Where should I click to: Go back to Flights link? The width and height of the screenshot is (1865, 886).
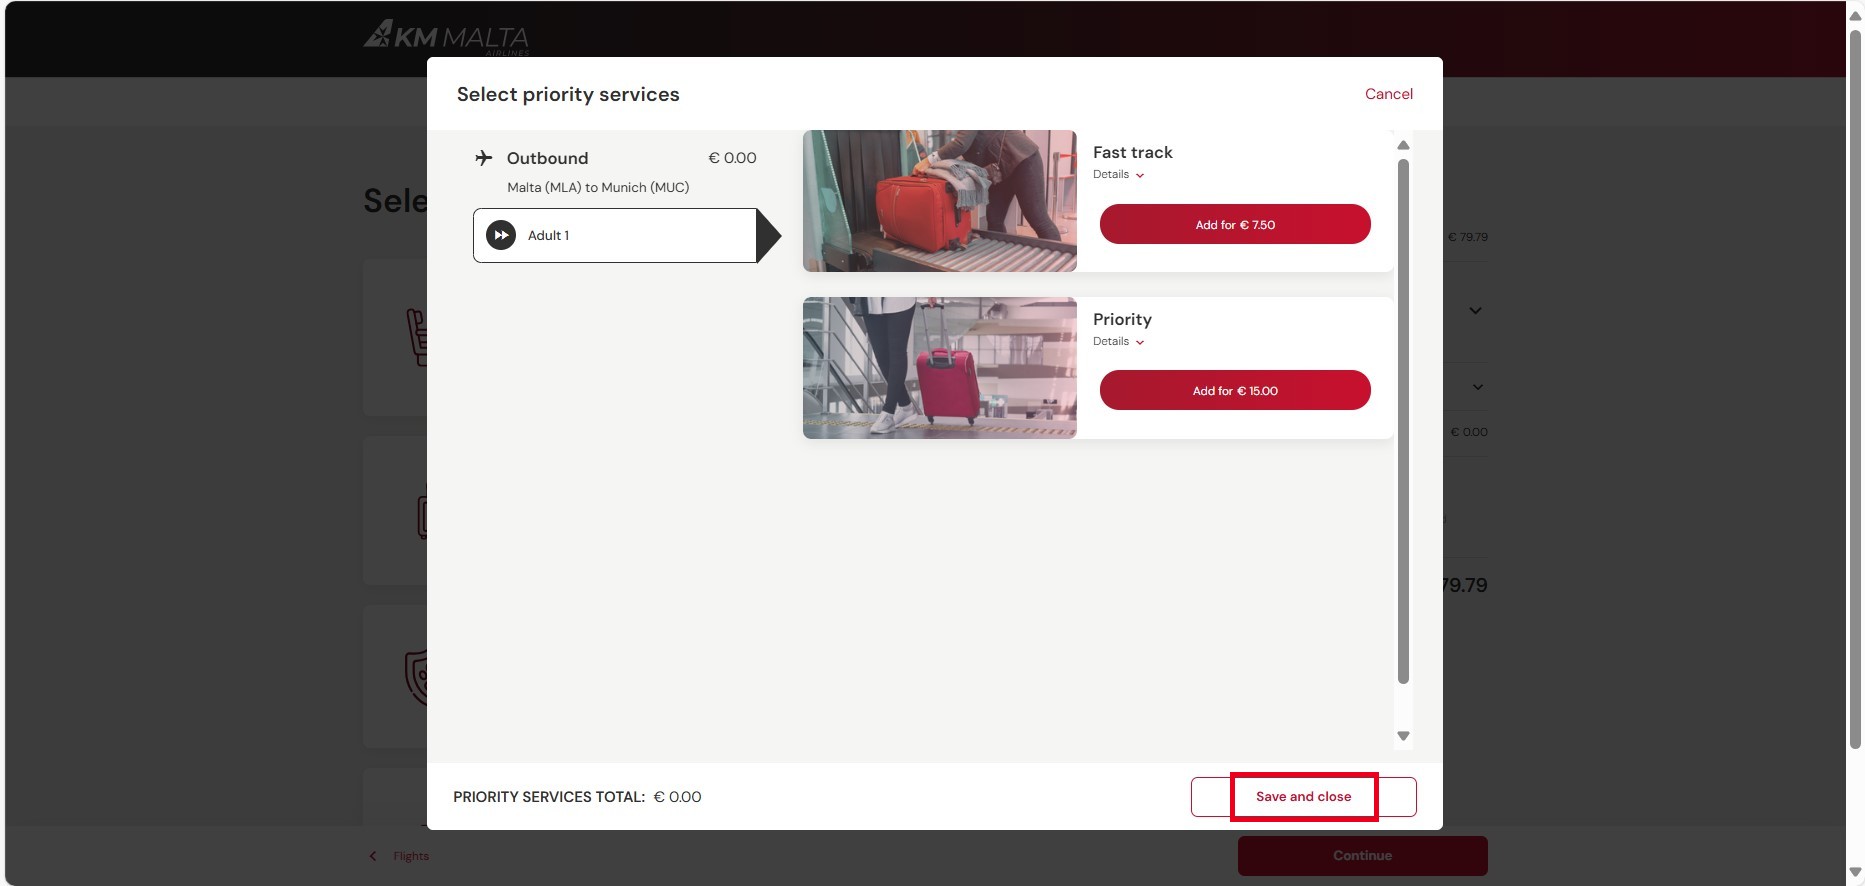pos(411,856)
